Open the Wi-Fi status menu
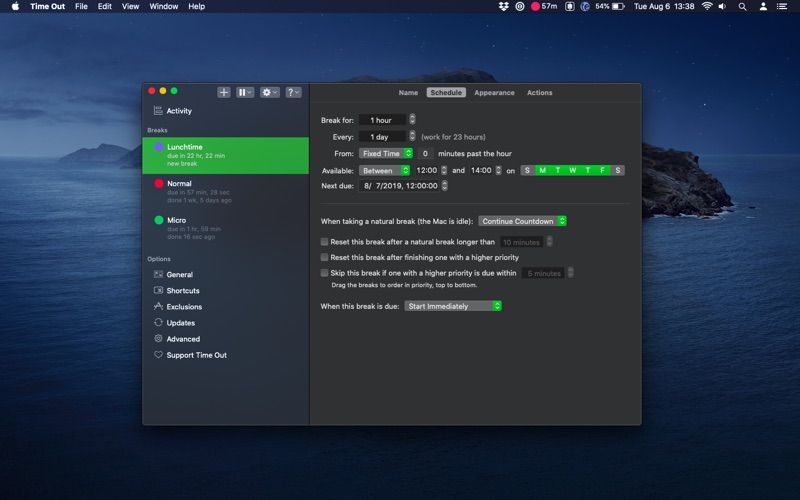Image resolution: width=800 pixels, height=500 pixels. [x=707, y=7]
